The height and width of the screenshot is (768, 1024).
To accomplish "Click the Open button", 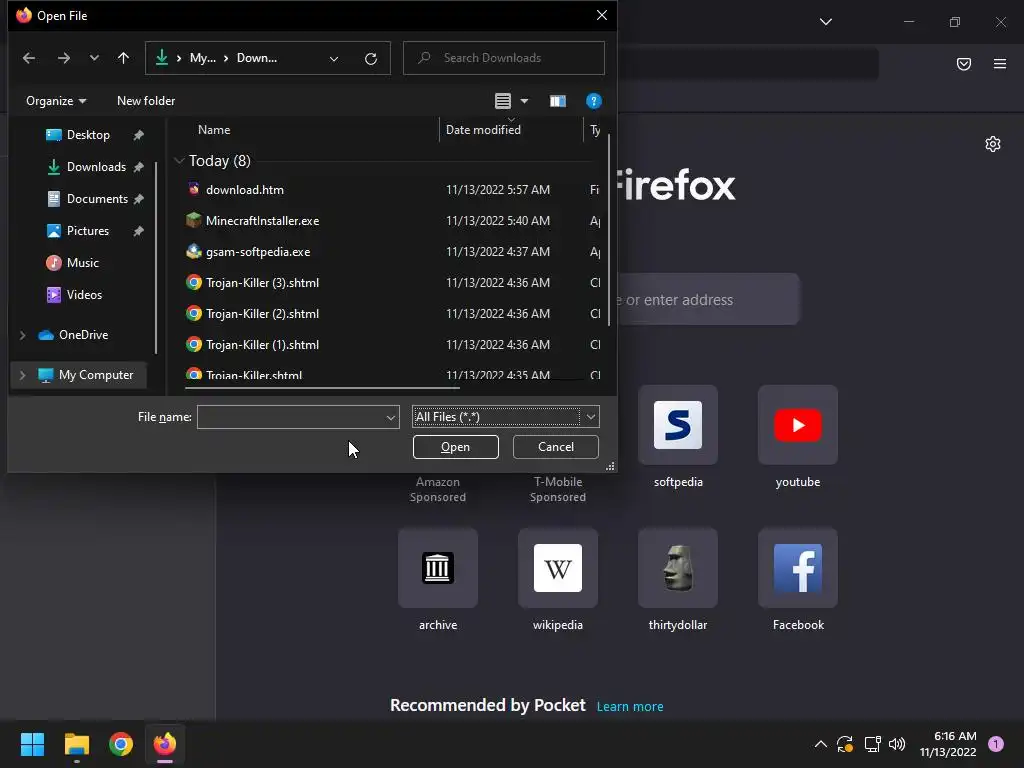I will (x=456, y=447).
